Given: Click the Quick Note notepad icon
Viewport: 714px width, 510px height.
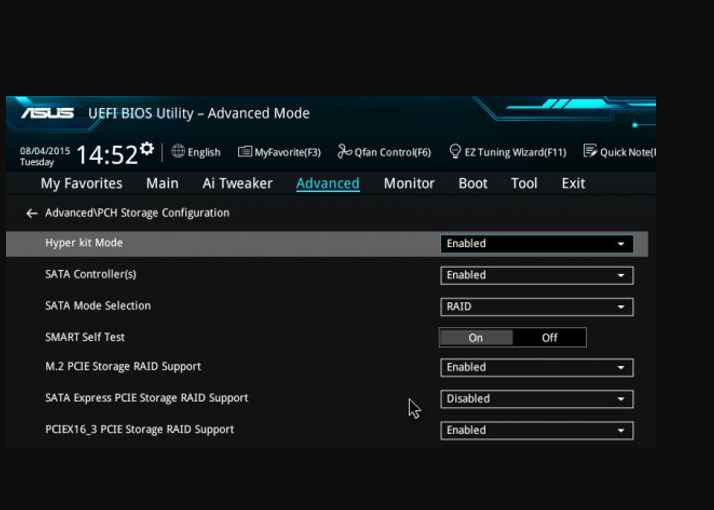Looking at the screenshot, I should pyautogui.click(x=590, y=151).
